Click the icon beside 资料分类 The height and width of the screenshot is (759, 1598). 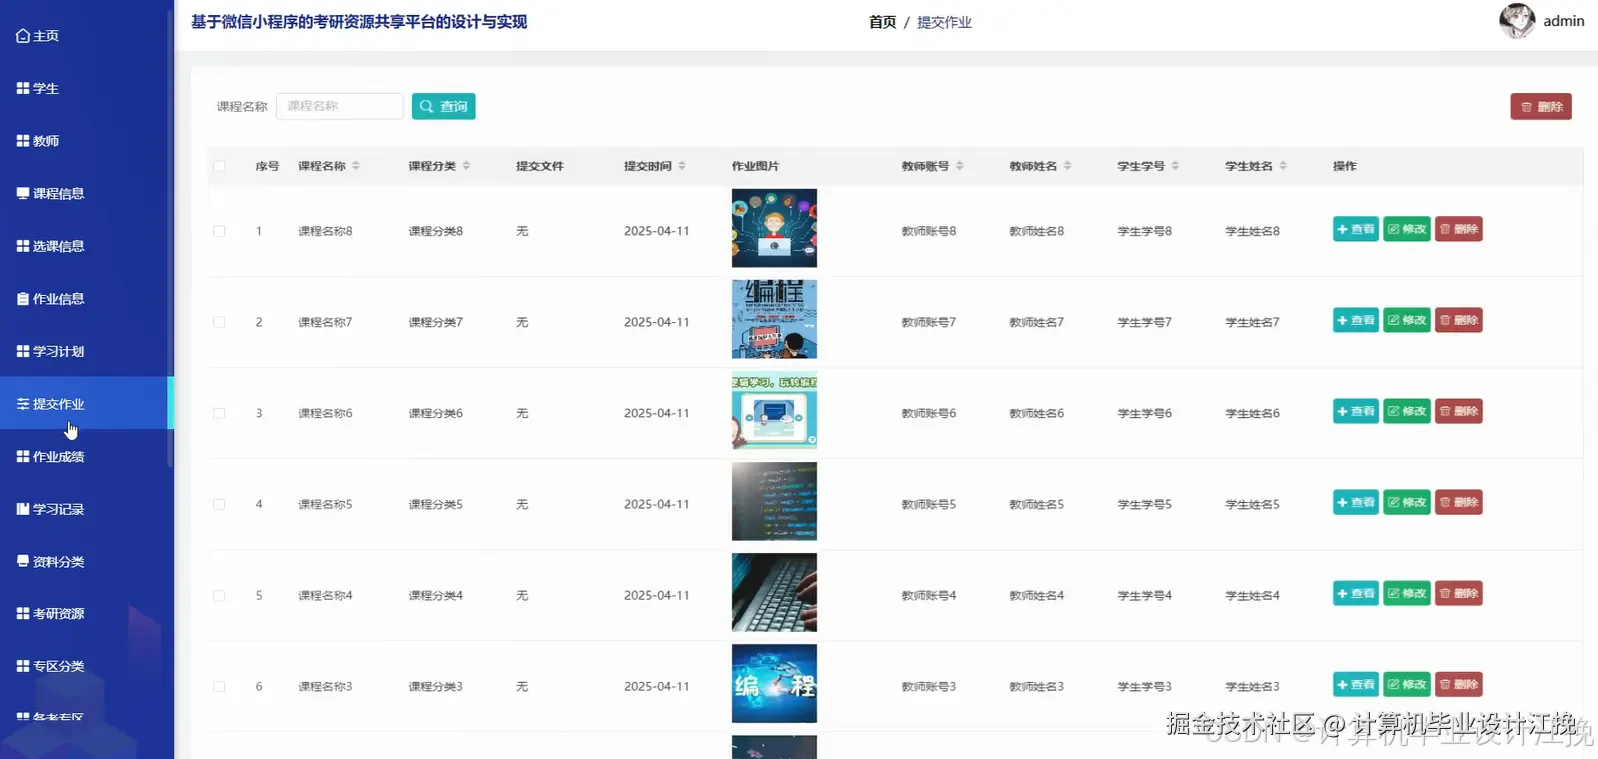[23, 561]
